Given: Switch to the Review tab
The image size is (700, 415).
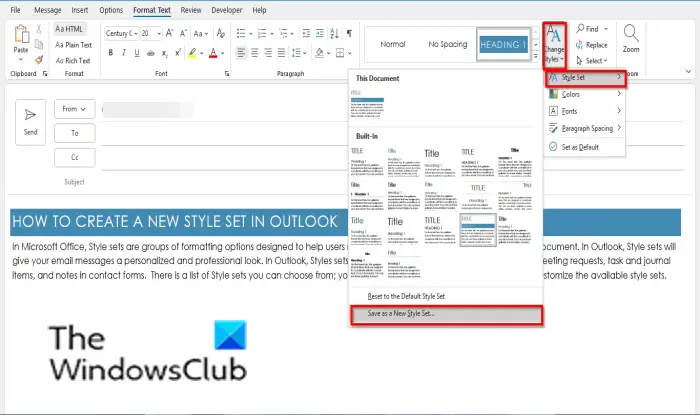Looking at the screenshot, I should coord(191,9).
